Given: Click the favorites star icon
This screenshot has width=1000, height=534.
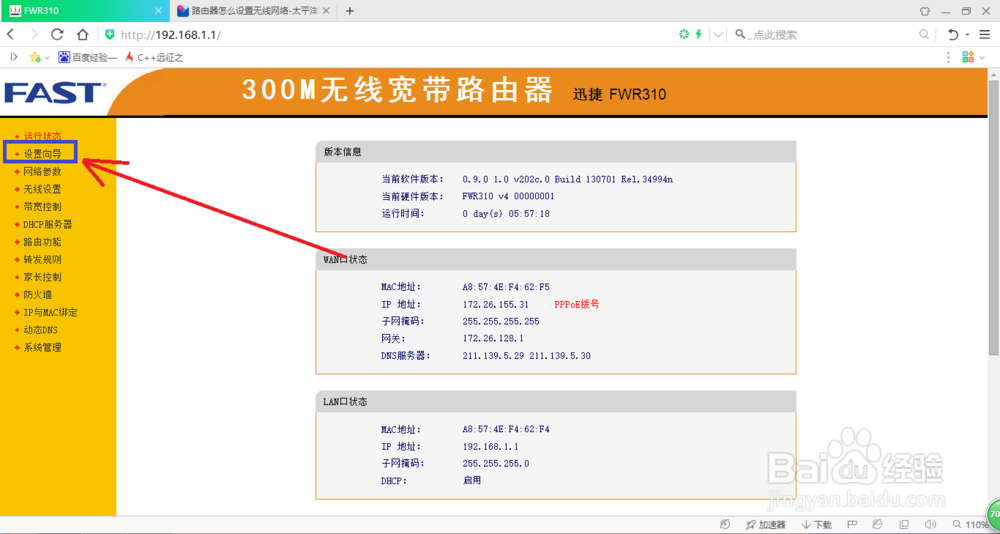Looking at the screenshot, I should (x=34, y=57).
